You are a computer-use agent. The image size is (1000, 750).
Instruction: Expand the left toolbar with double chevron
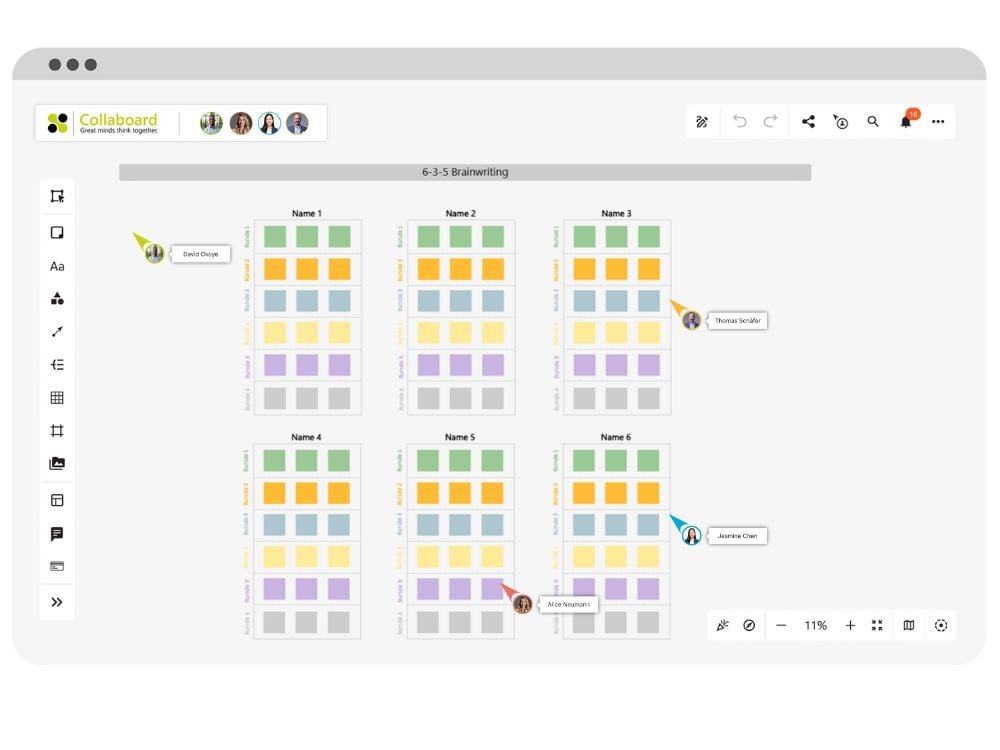click(57, 602)
